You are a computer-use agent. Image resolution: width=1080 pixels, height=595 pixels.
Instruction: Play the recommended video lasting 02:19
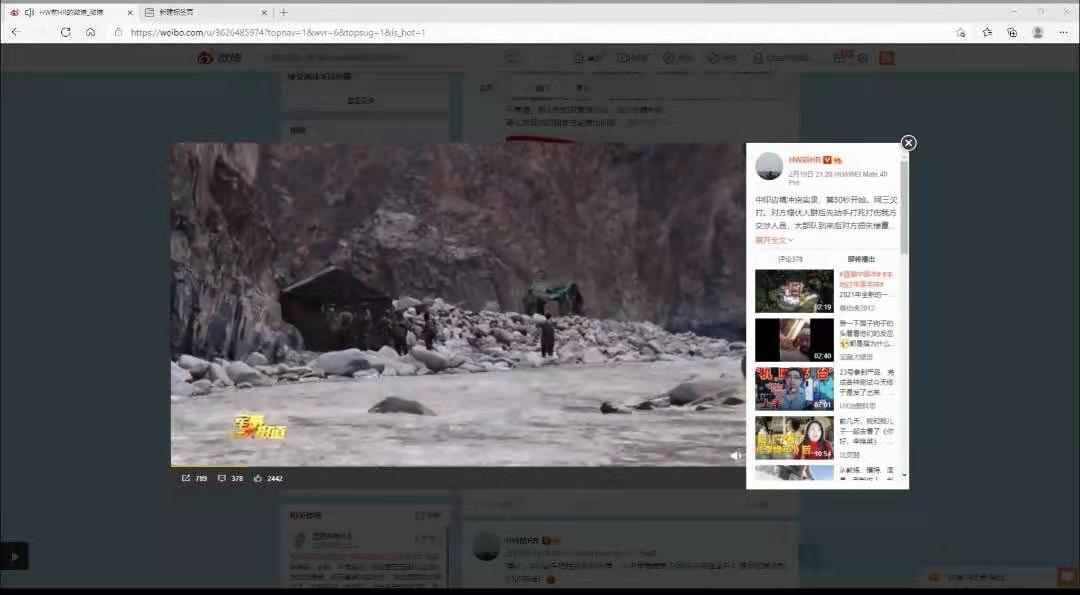(x=794, y=291)
